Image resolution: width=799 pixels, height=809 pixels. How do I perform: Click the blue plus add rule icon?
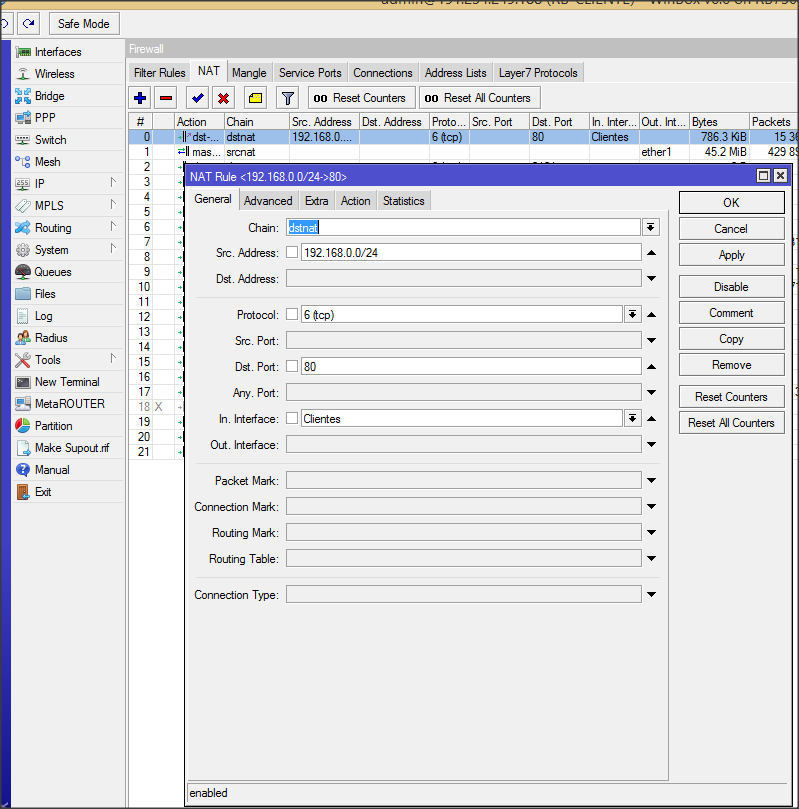(140, 98)
